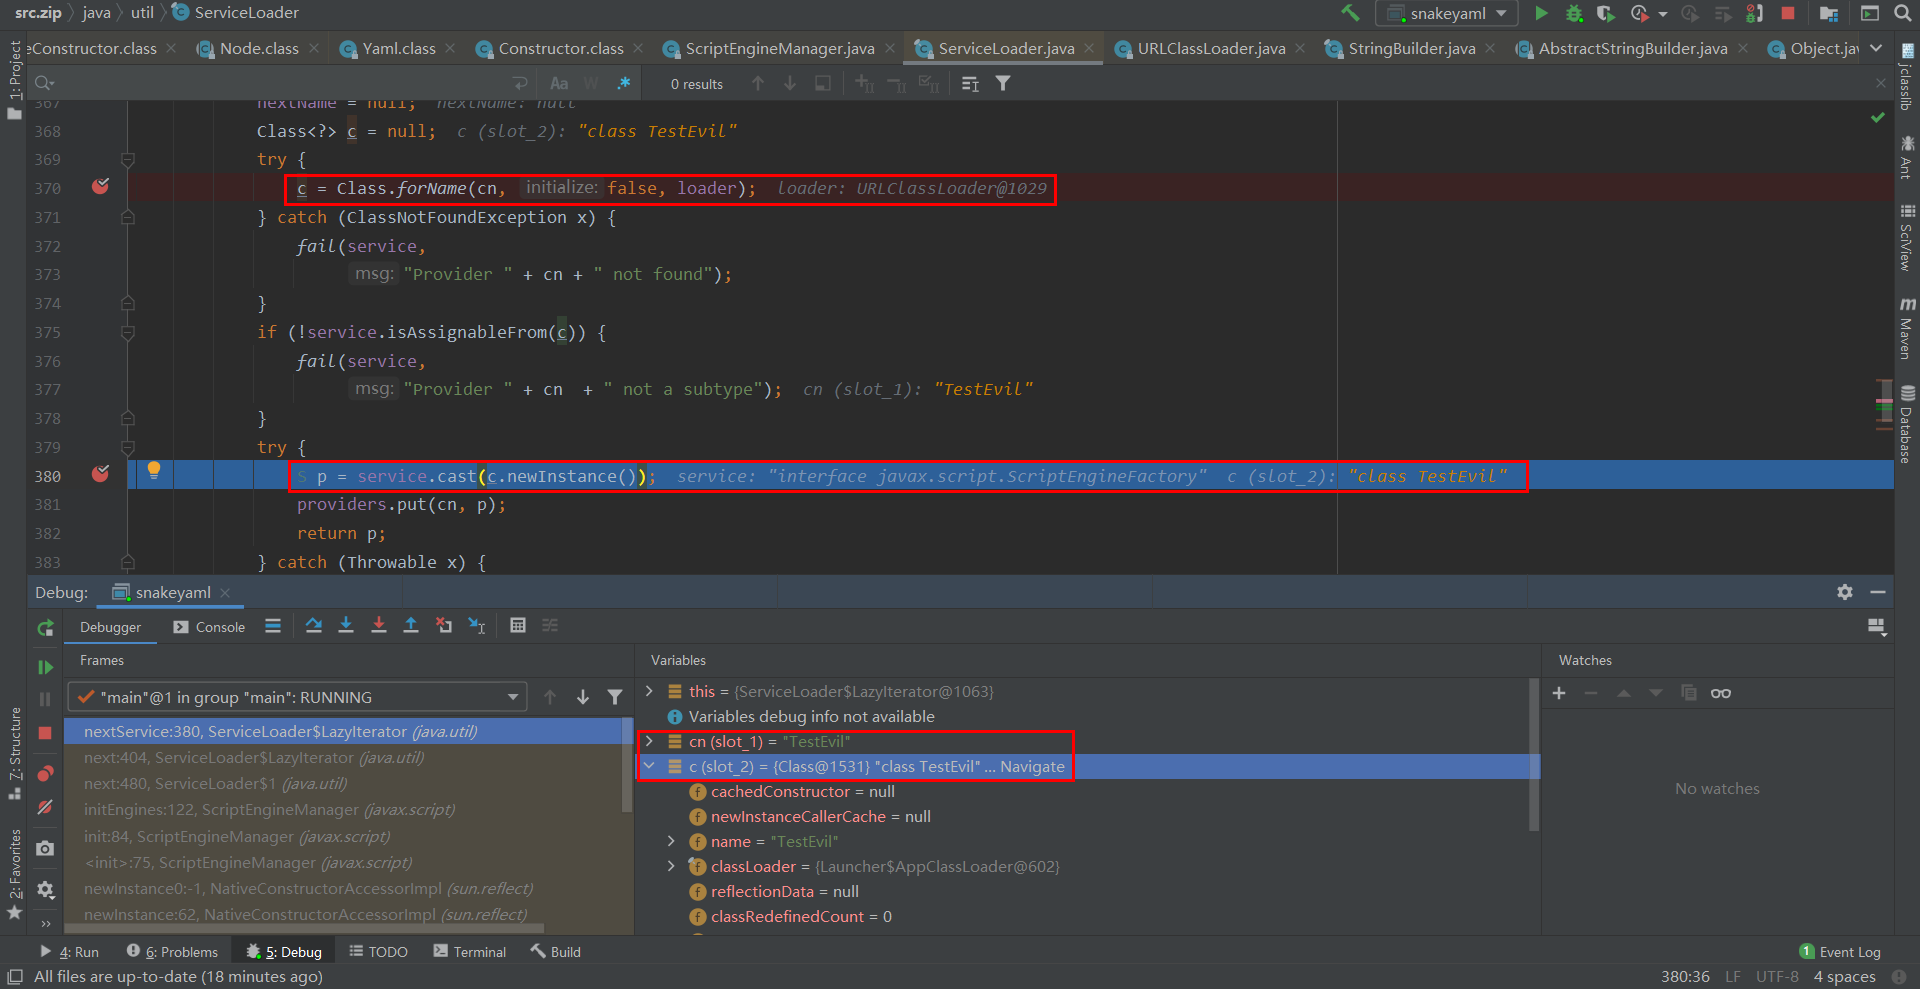
Task: Open the Project tool window
Action: pos(14,80)
